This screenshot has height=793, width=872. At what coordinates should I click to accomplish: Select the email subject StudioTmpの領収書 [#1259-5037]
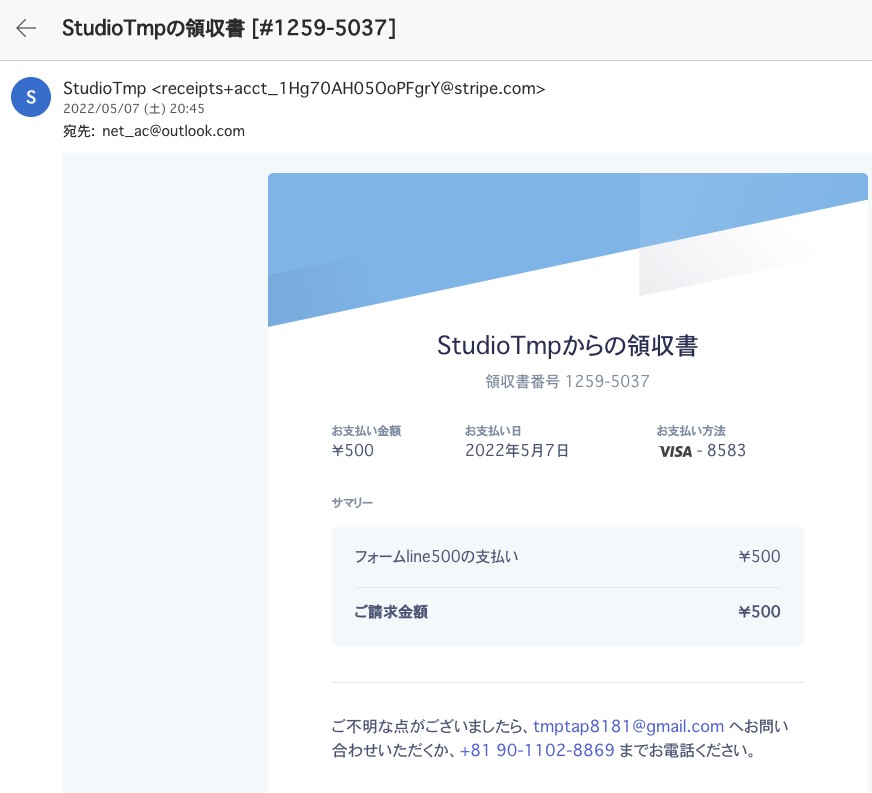point(229,28)
